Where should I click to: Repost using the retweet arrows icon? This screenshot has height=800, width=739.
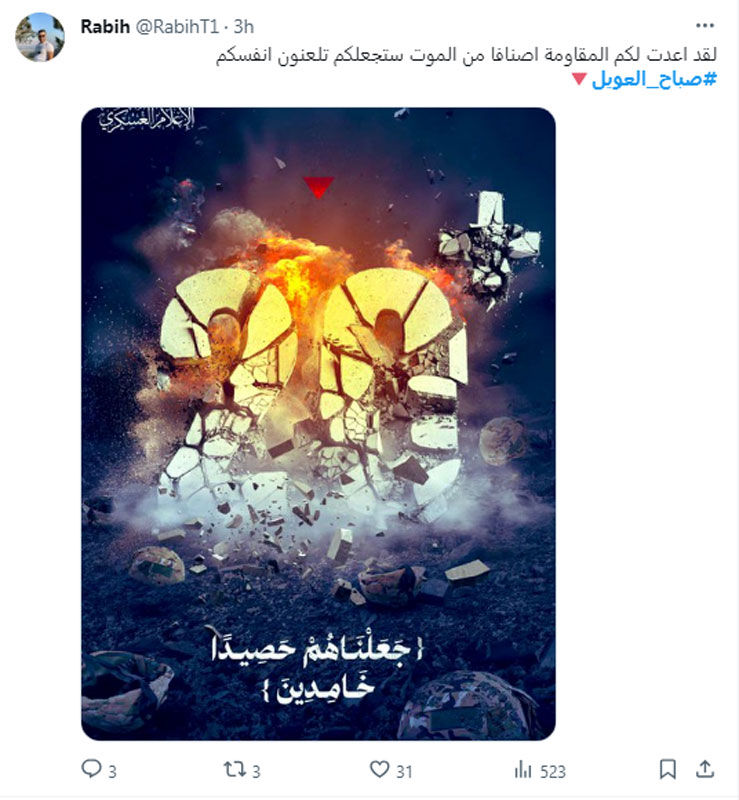coord(235,769)
